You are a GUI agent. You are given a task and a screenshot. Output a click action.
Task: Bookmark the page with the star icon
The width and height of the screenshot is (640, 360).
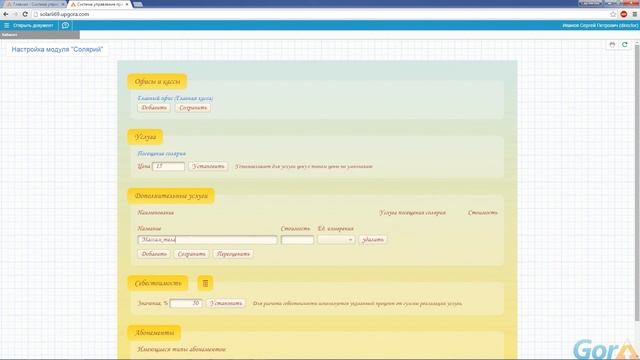pyautogui.click(x=613, y=14)
